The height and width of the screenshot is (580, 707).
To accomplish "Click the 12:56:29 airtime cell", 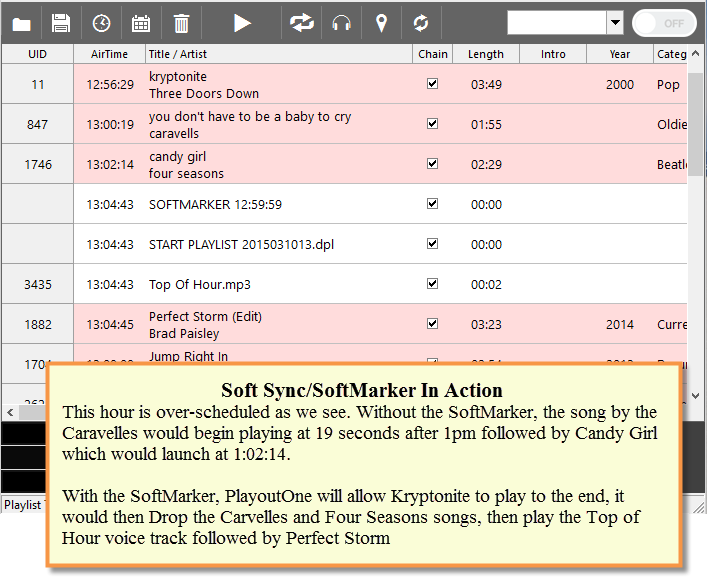I will tap(110, 84).
